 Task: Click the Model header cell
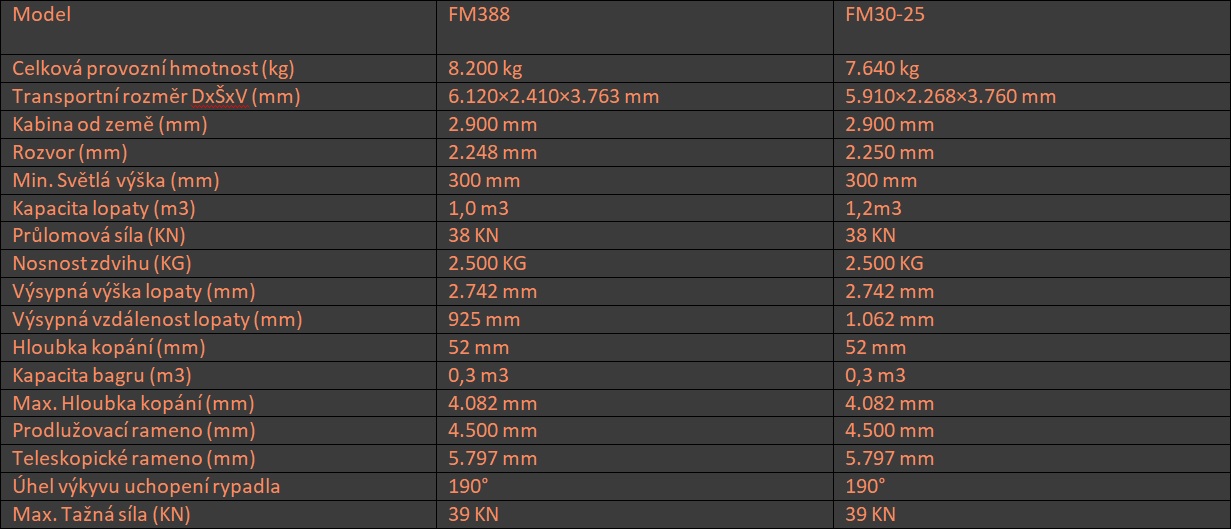click(x=42, y=15)
